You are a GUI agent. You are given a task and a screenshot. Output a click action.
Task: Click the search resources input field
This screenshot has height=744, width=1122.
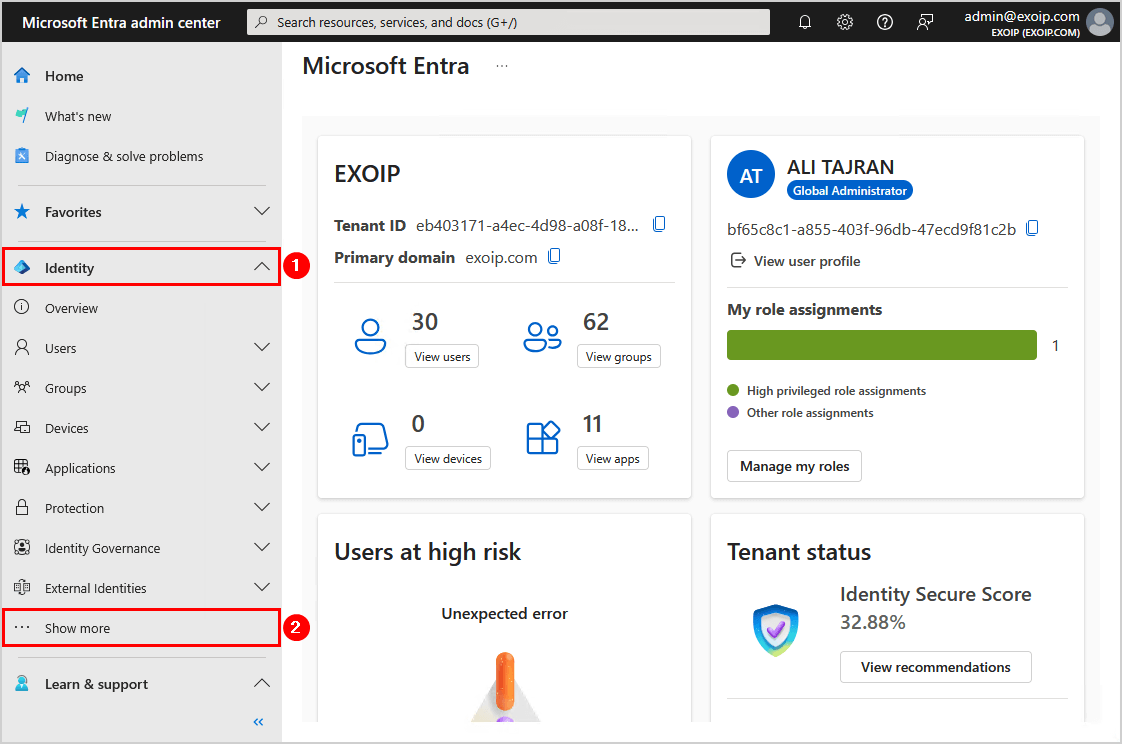click(508, 21)
